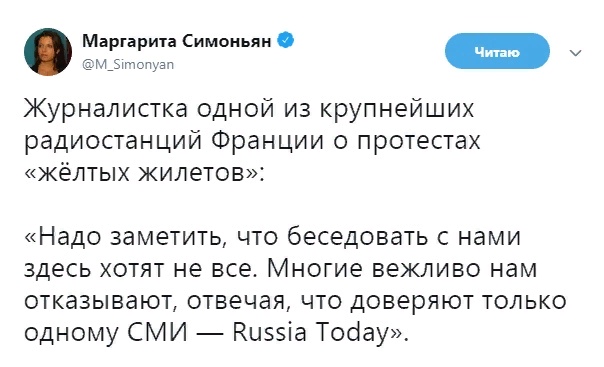Open the display name Маргарита Симоньян

point(177,41)
